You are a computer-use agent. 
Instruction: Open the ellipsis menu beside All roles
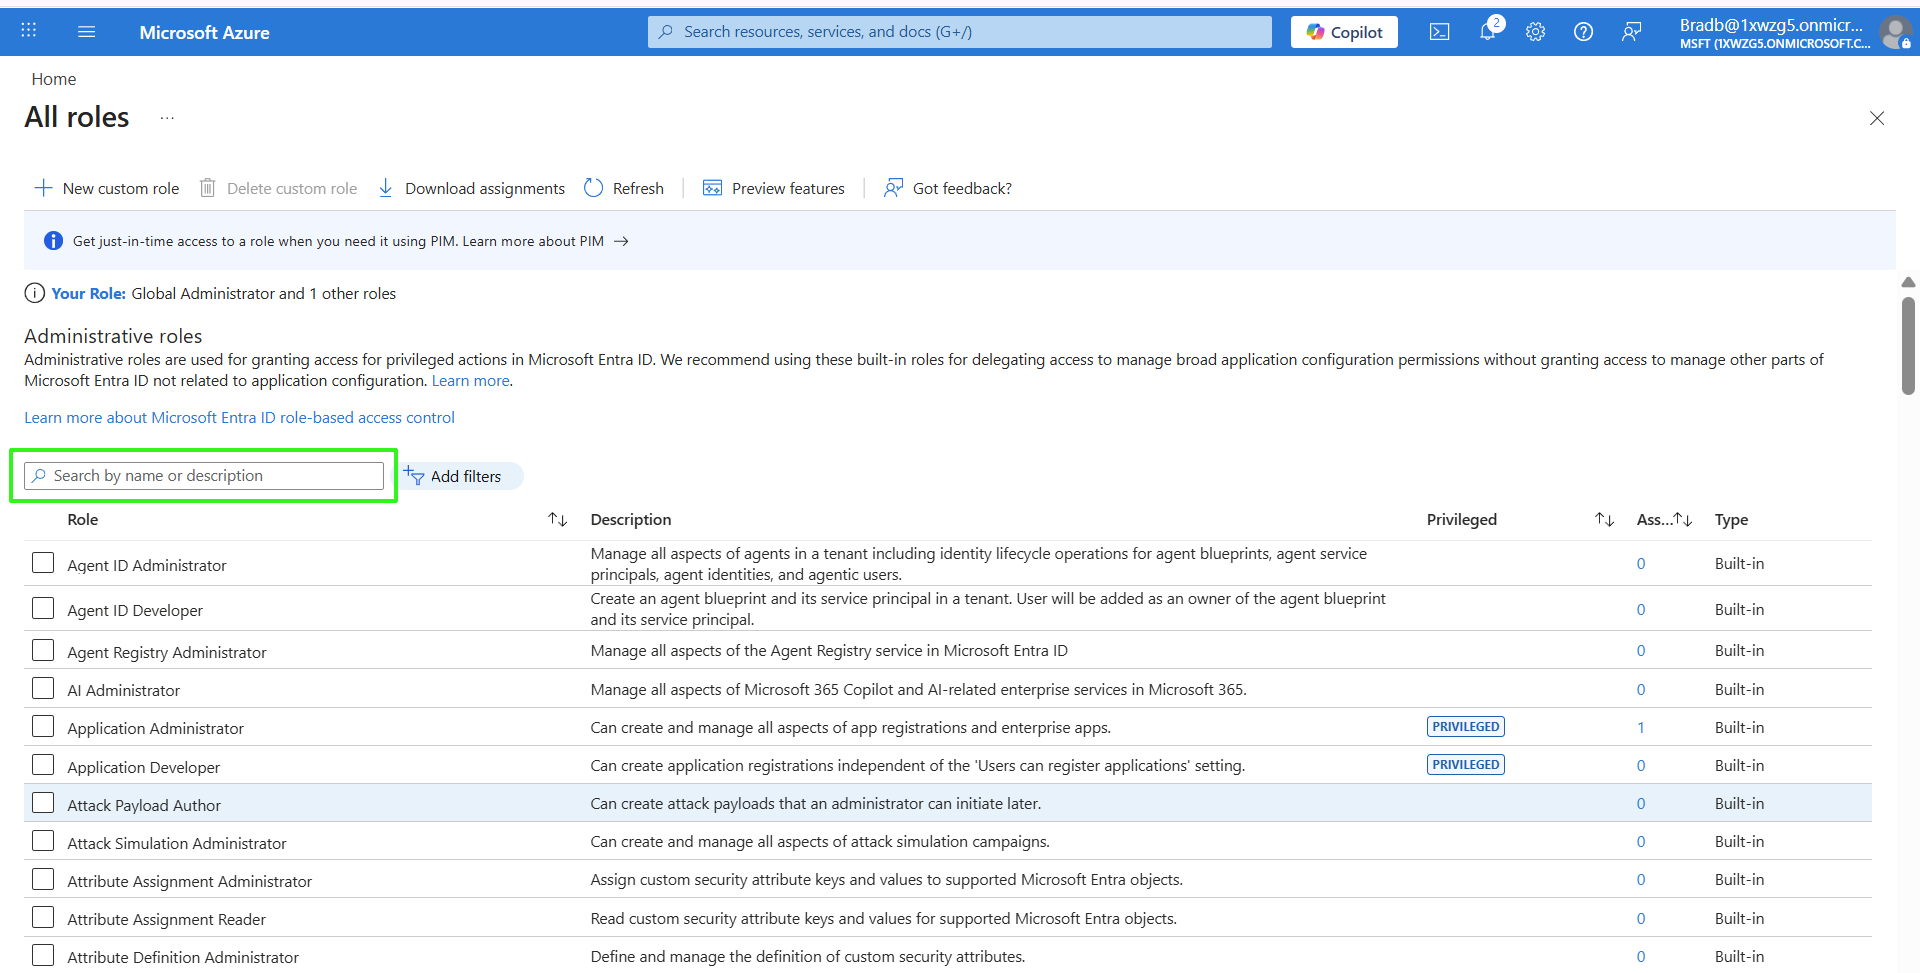(167, 118)
